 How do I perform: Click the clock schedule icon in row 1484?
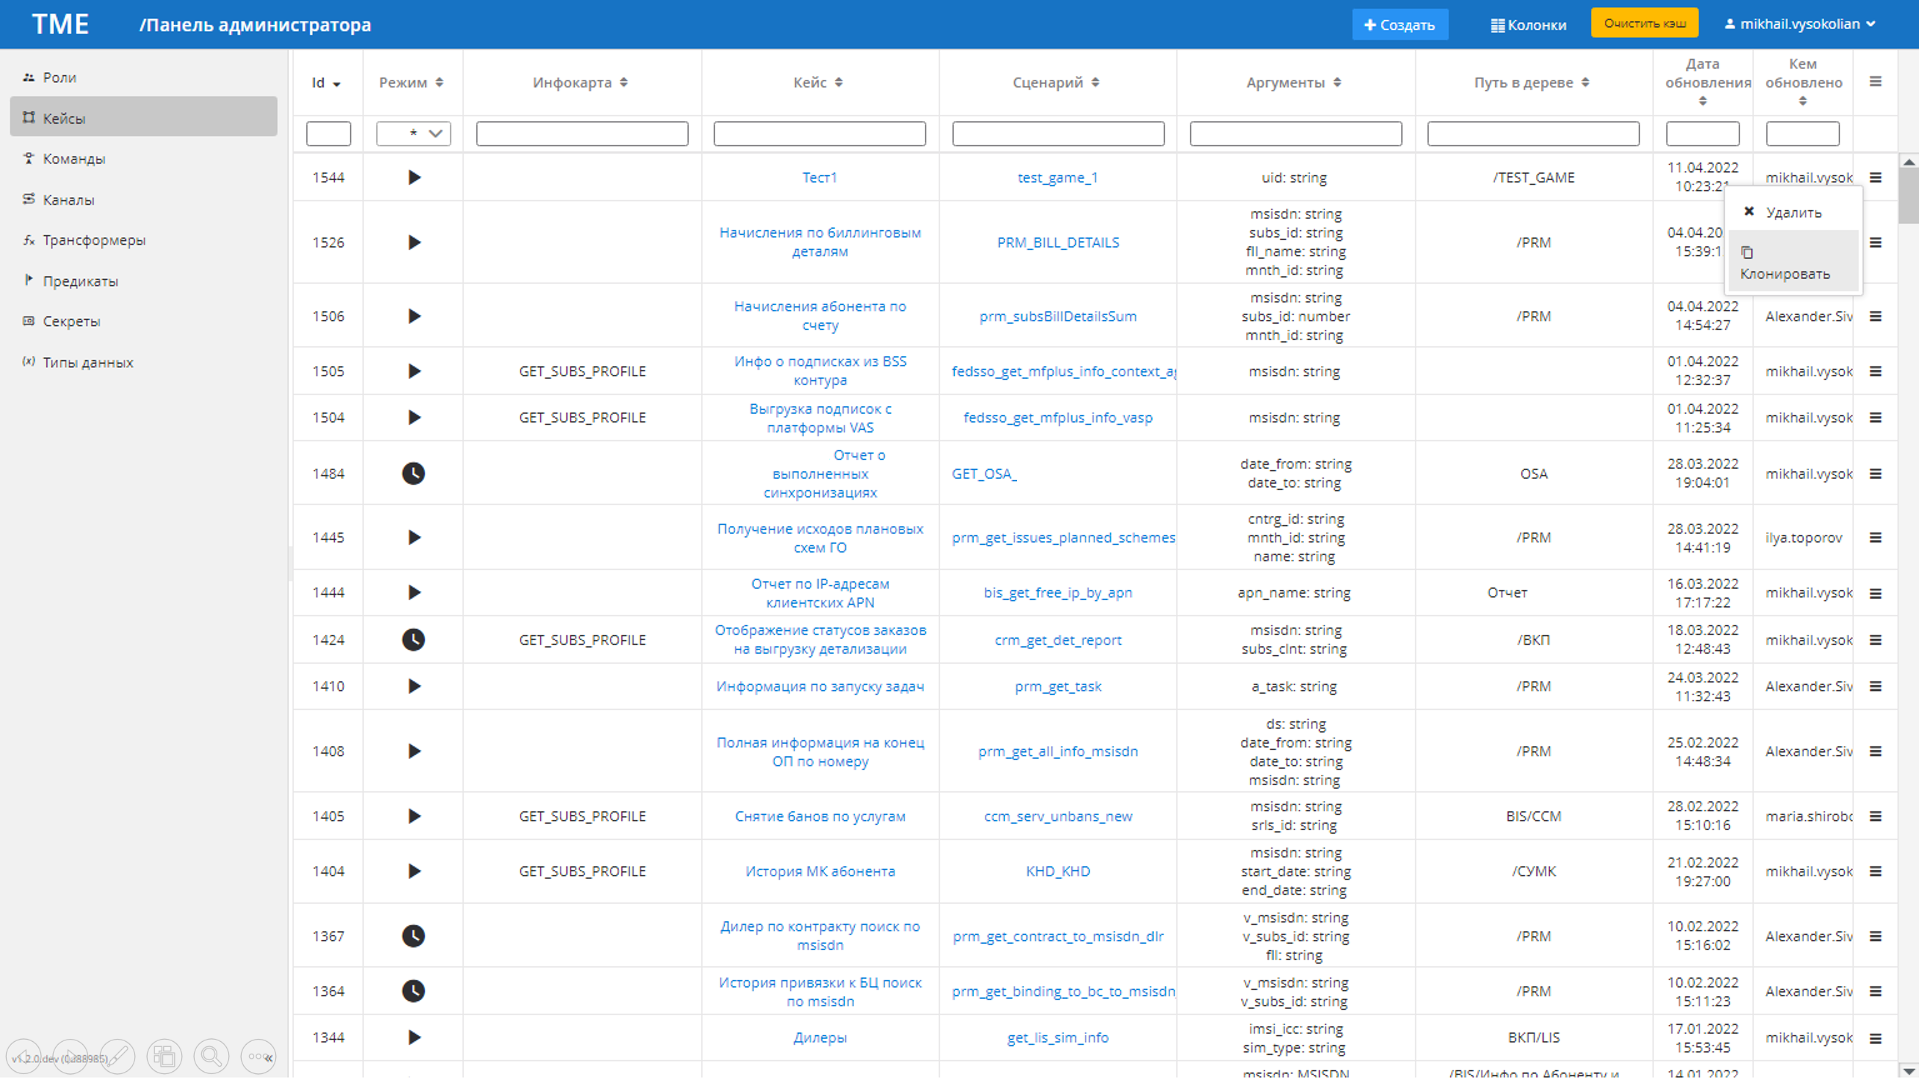413,474
